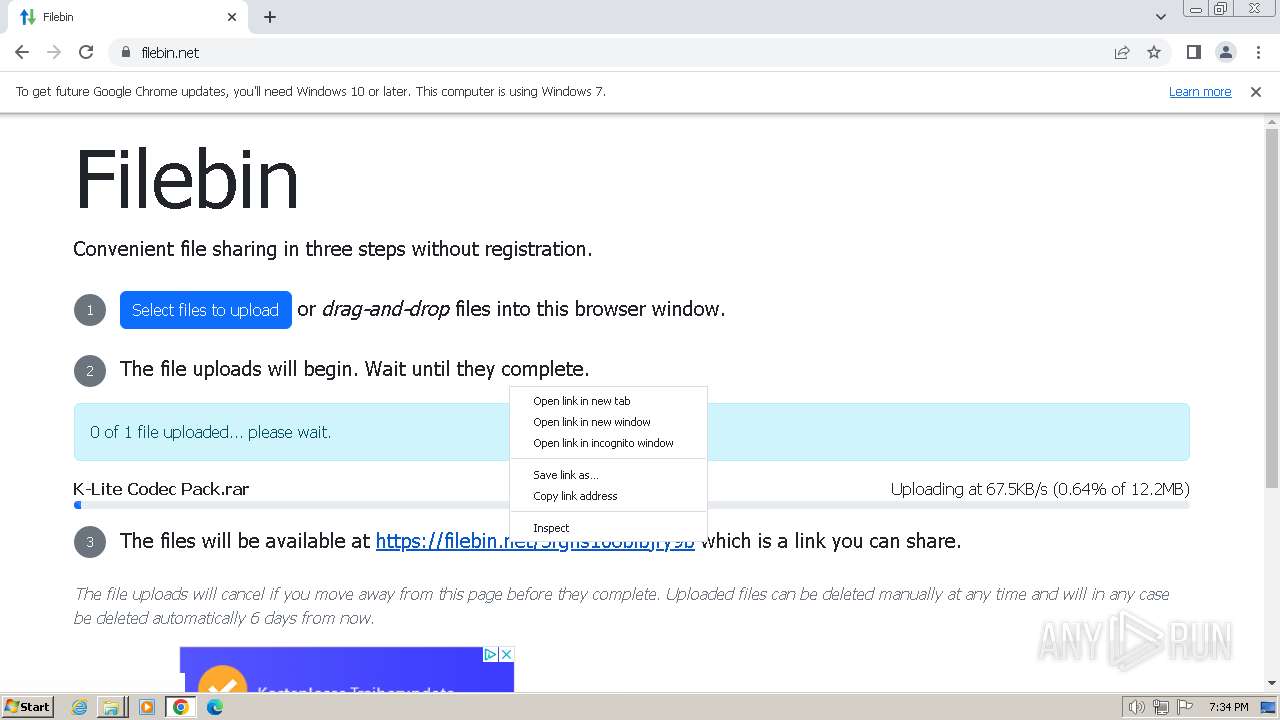Go back to previous page
The image size is (1280, 720).
coord(22,52)
